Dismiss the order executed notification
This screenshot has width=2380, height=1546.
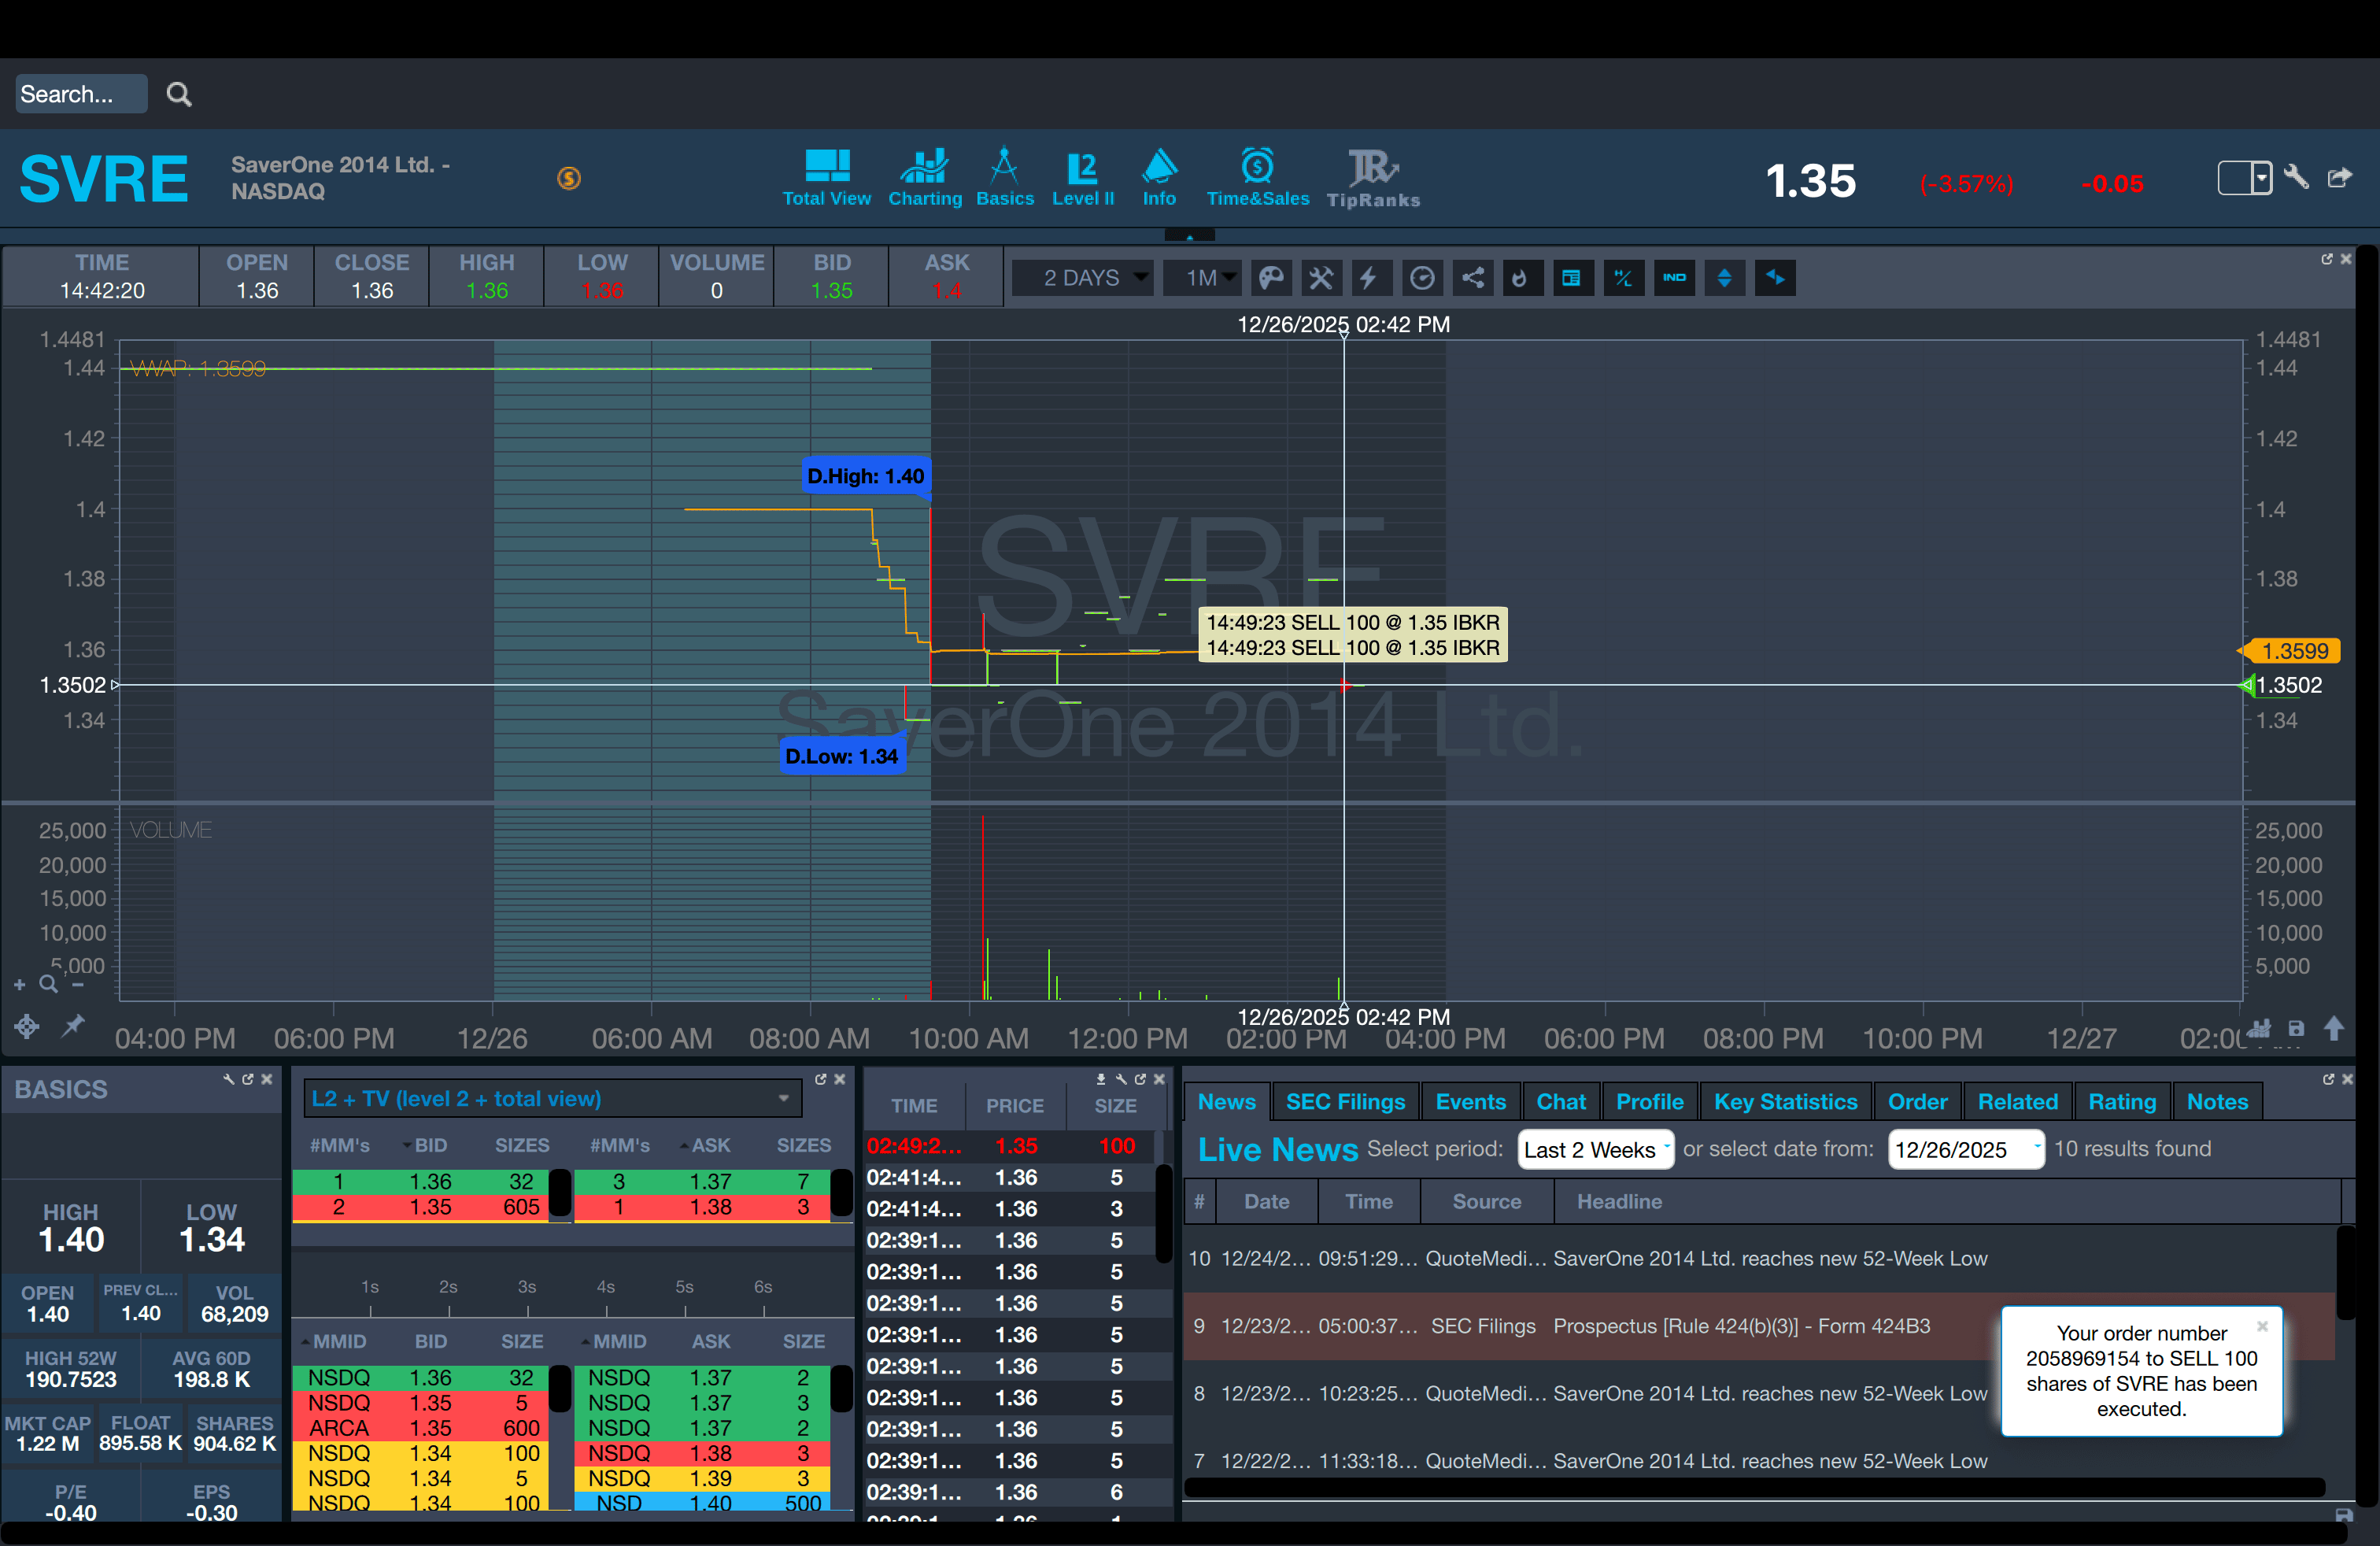[x=2262, y=1326]
